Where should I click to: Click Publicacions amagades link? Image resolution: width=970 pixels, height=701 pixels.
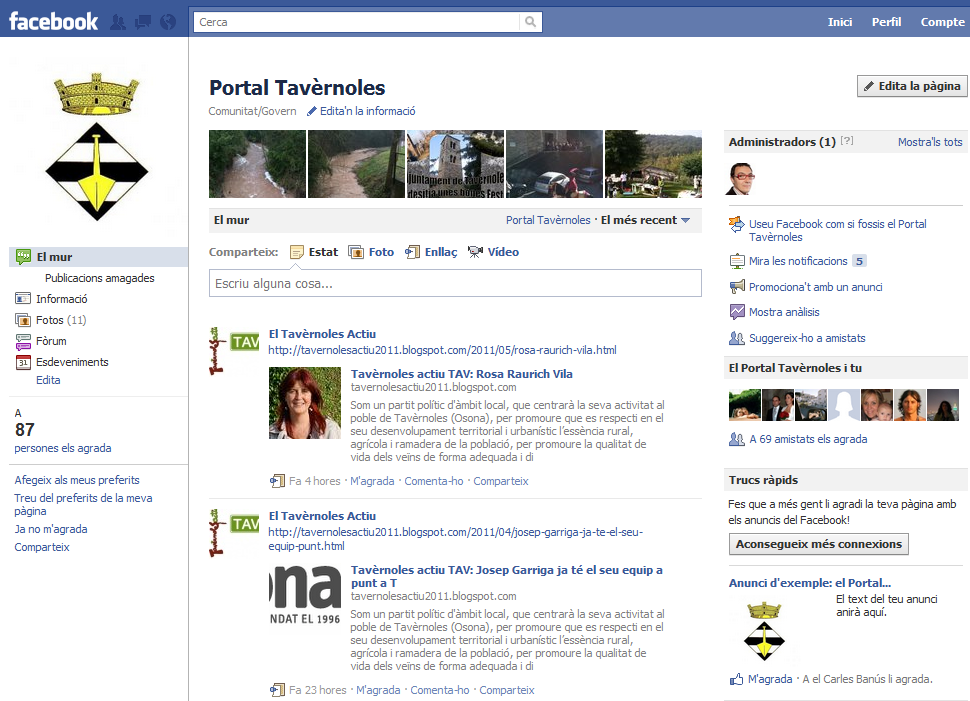point(100,278)
